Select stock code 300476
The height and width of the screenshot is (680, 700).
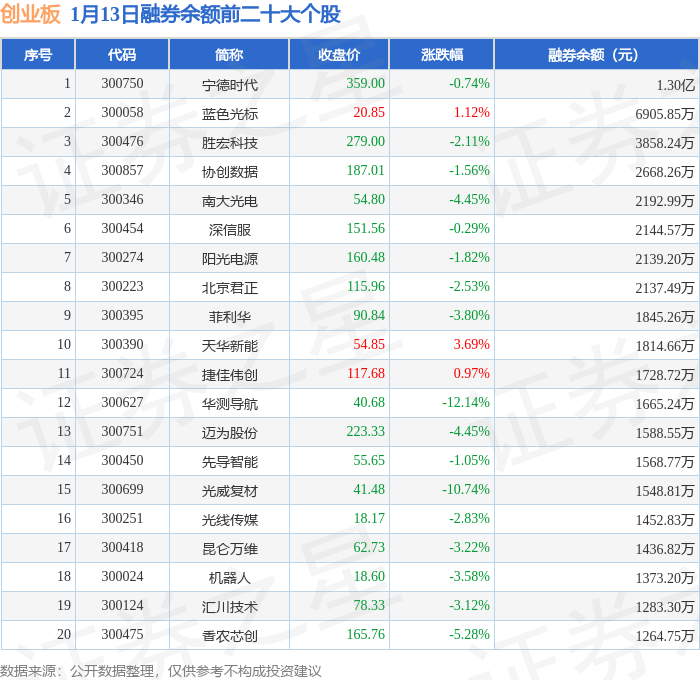pyautogui.click(x=122, y=142)
